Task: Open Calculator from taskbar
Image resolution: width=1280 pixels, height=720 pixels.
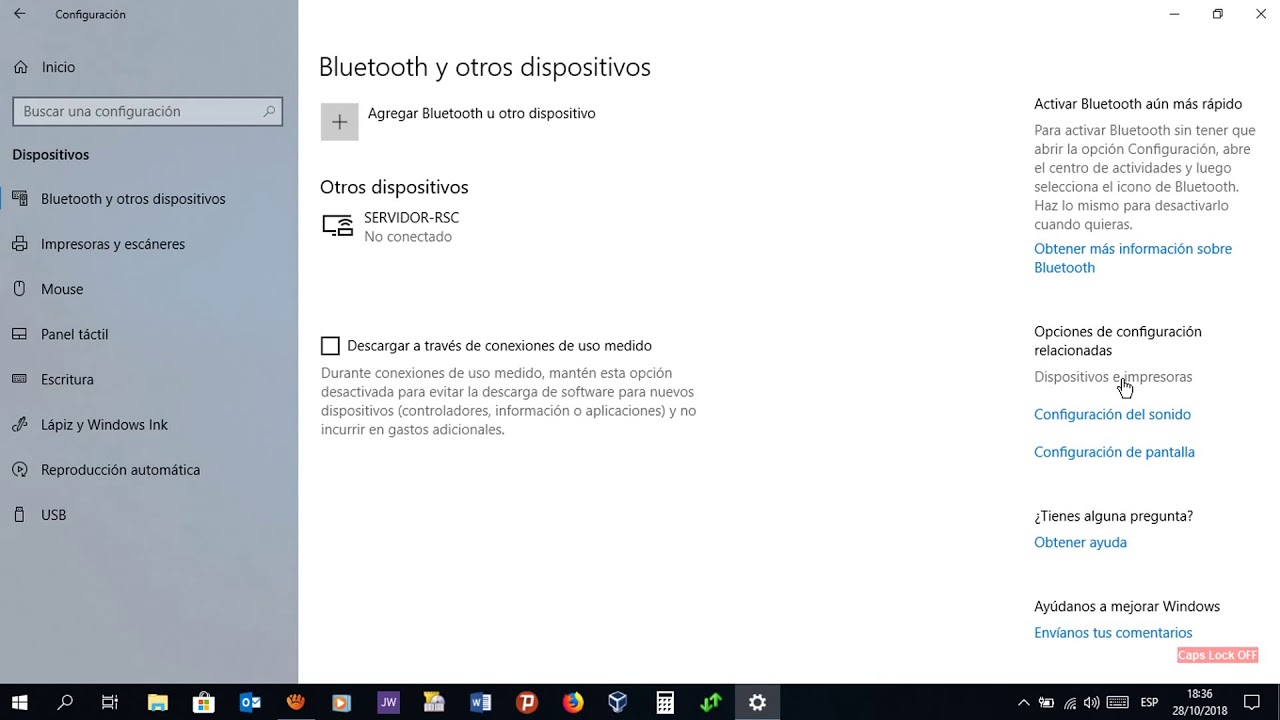Action: click(665, 702)
